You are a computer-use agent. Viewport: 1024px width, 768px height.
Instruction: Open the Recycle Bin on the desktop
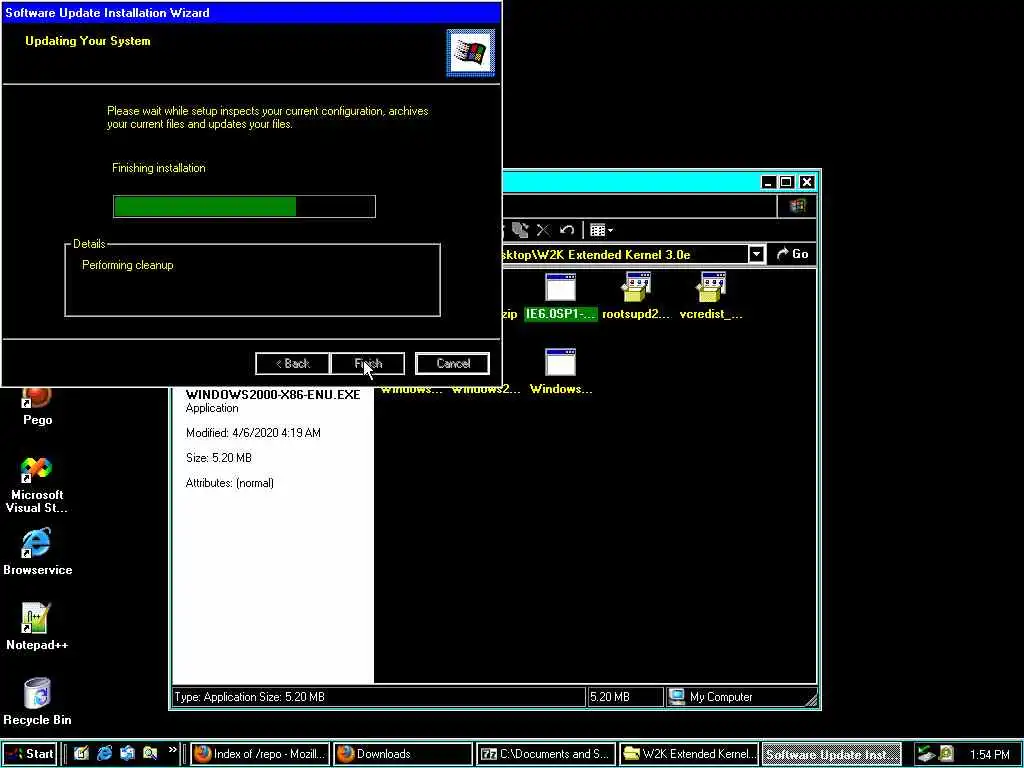click(37, 703)
